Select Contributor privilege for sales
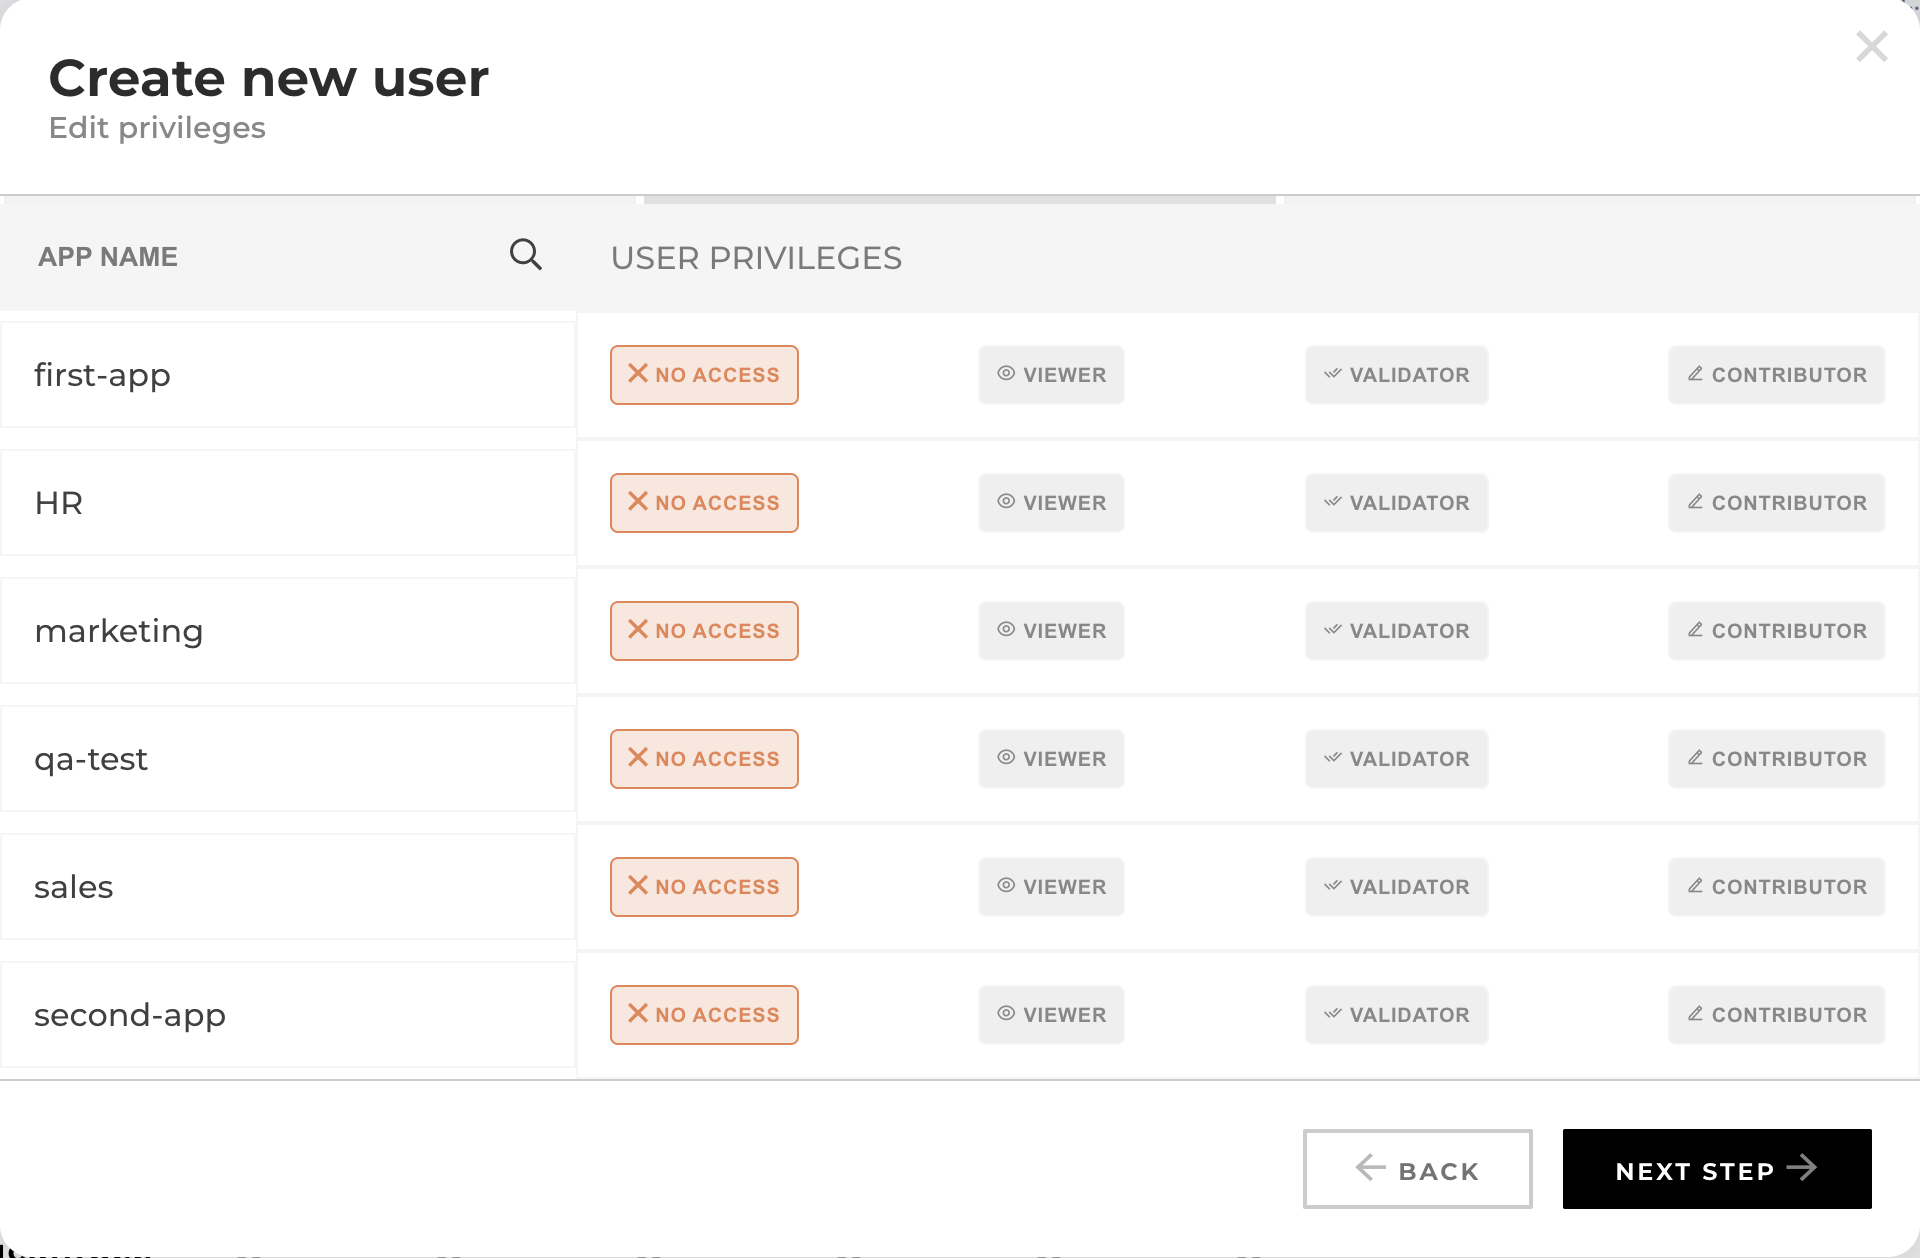Screen dimensions: 1920x1258 pos(1776,886)
